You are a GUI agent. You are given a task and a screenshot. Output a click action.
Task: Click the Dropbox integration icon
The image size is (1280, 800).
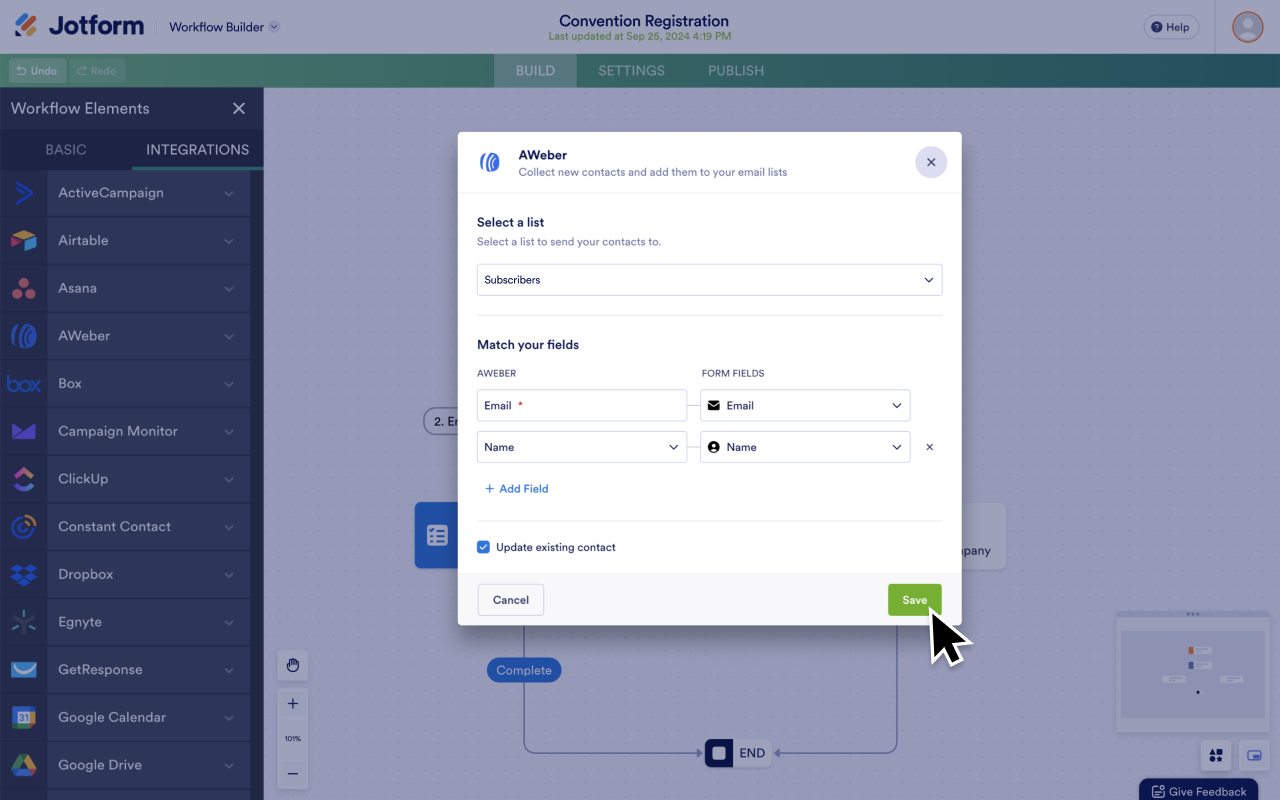pyautogui.click(x=24, y=575)
